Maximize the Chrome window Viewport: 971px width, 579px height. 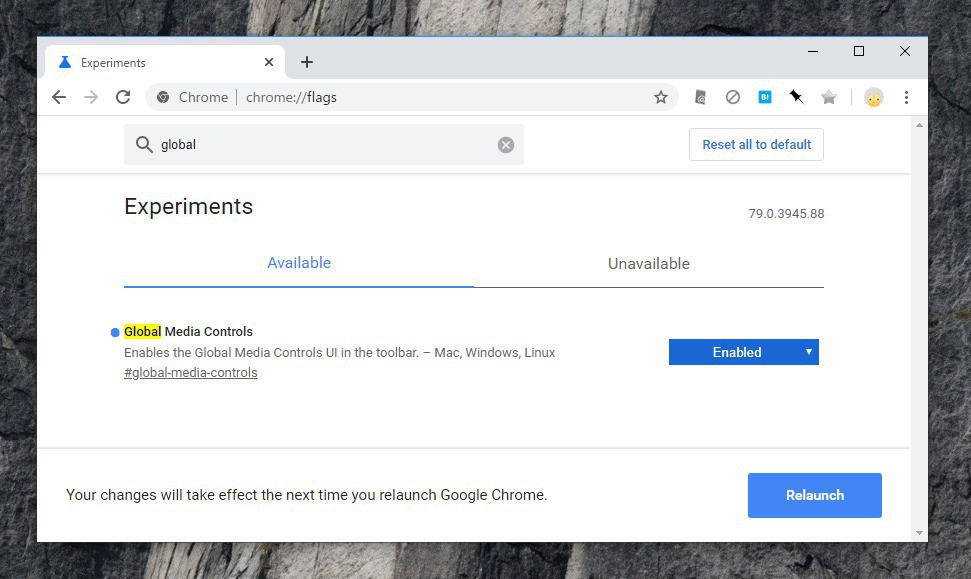[859, 51]
